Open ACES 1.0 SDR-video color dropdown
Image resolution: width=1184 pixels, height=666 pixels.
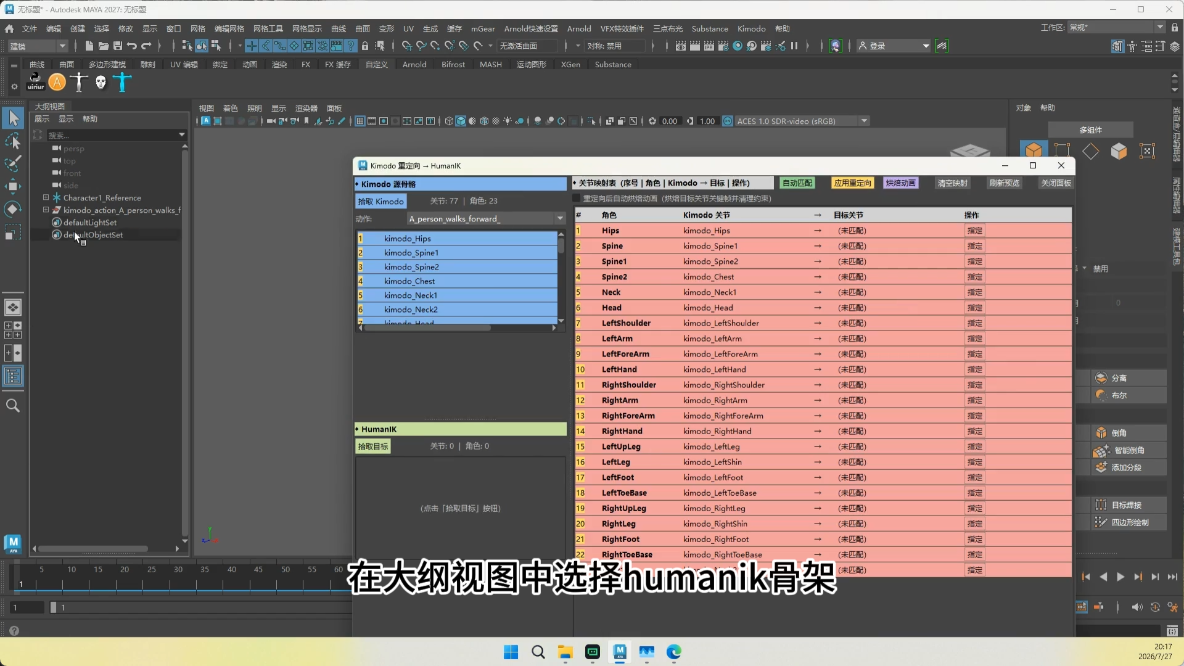click(802, 121)
